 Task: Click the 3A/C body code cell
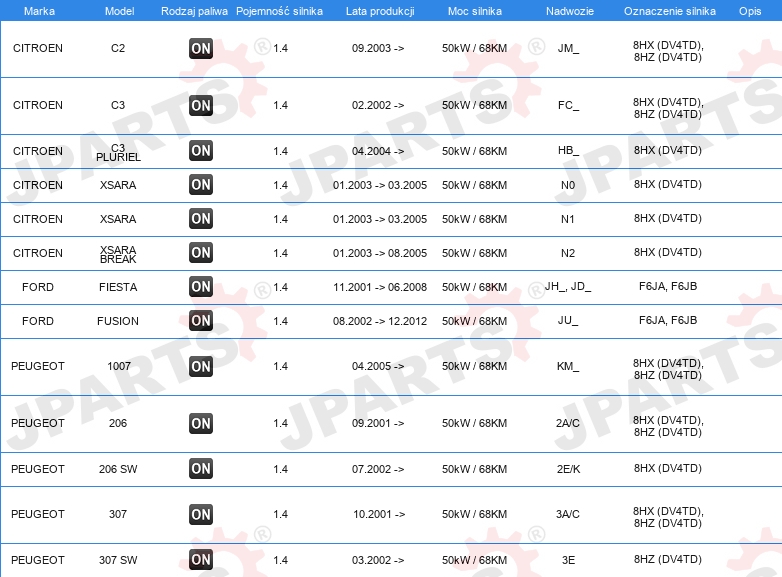(568, 514)
